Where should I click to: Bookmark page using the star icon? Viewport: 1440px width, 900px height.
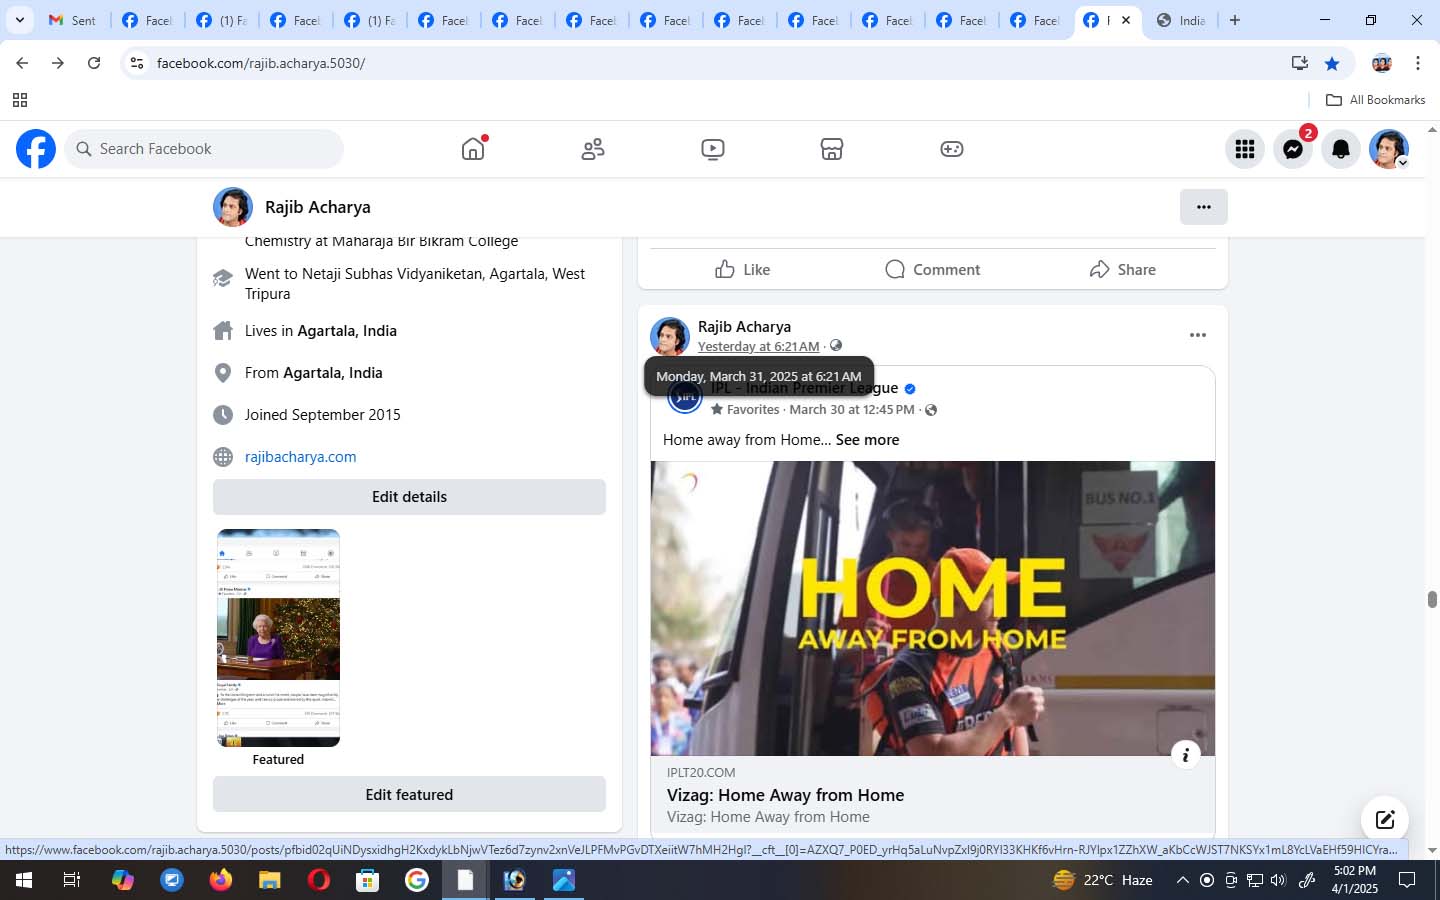(1332, 63)
